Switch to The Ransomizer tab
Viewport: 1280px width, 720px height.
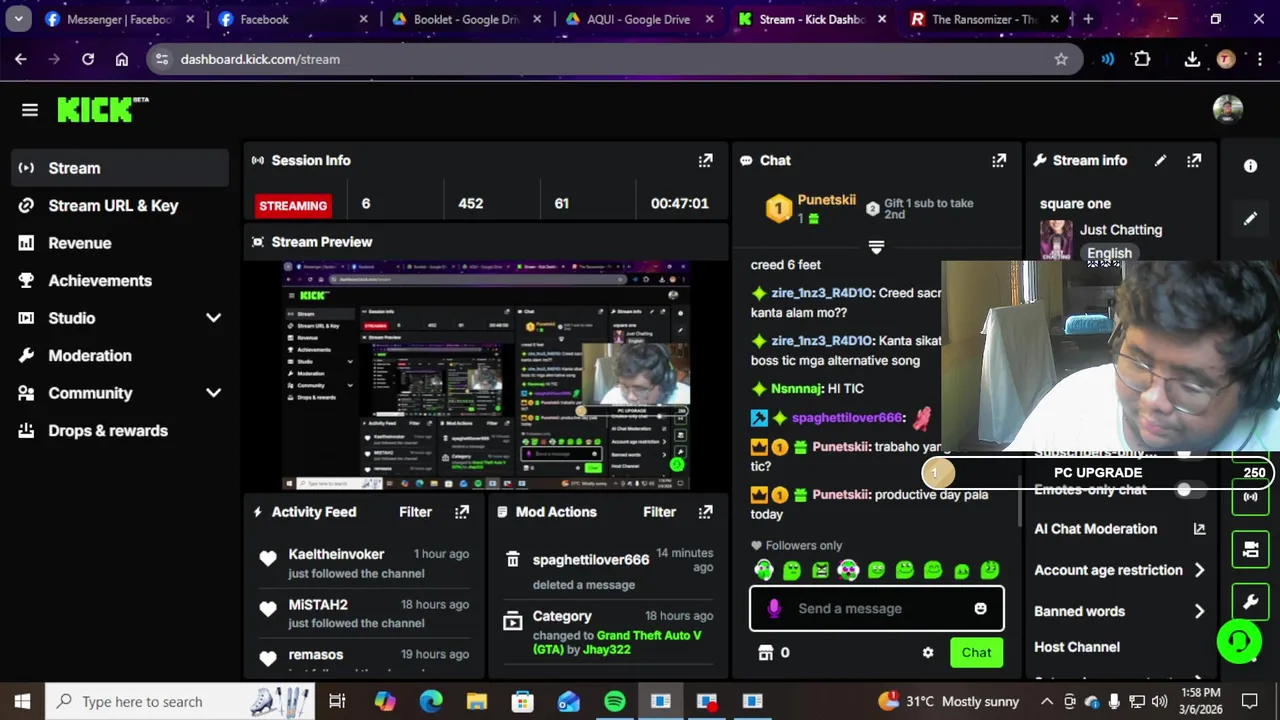[x=985, y=19]
